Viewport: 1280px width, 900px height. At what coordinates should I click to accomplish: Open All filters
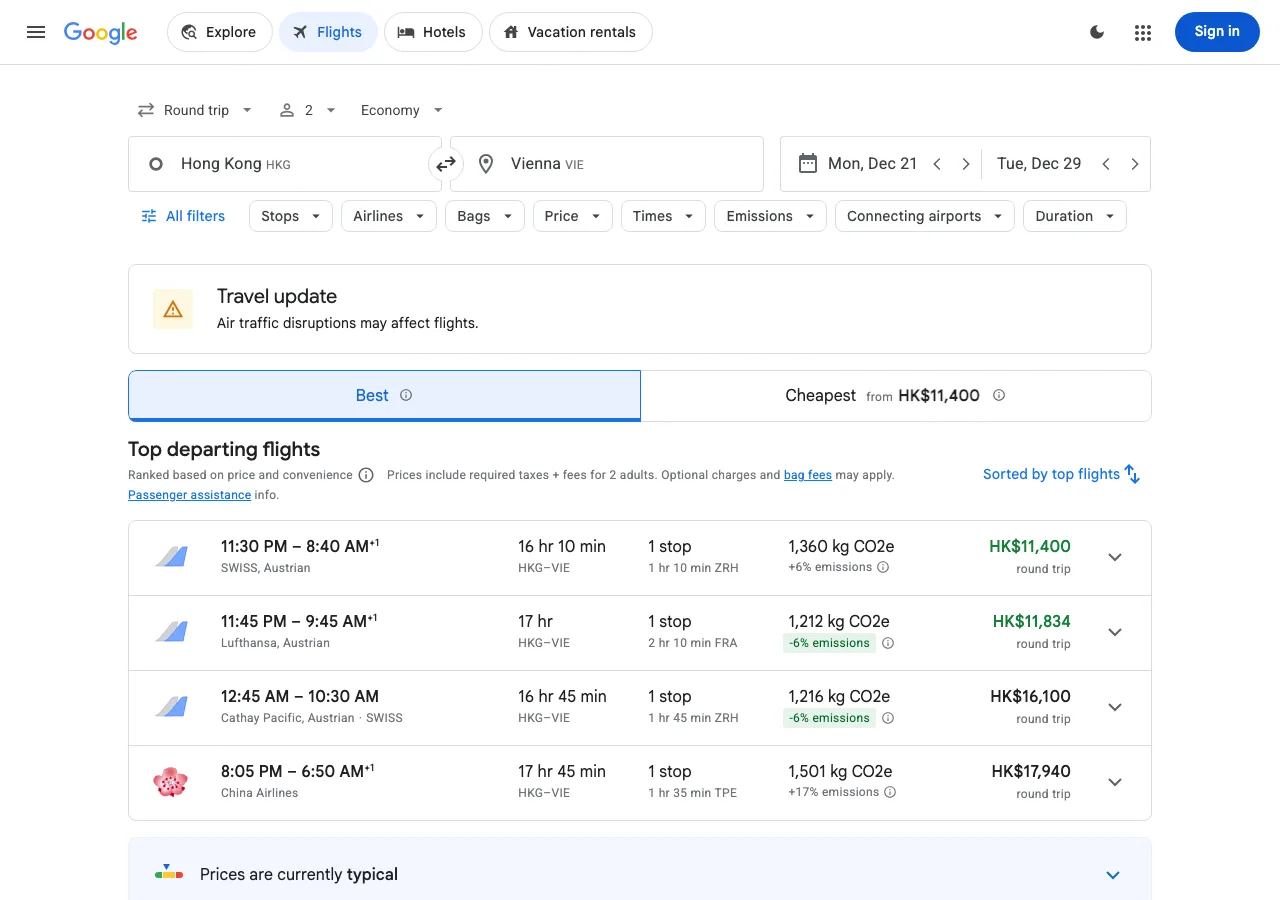point(183,216)
